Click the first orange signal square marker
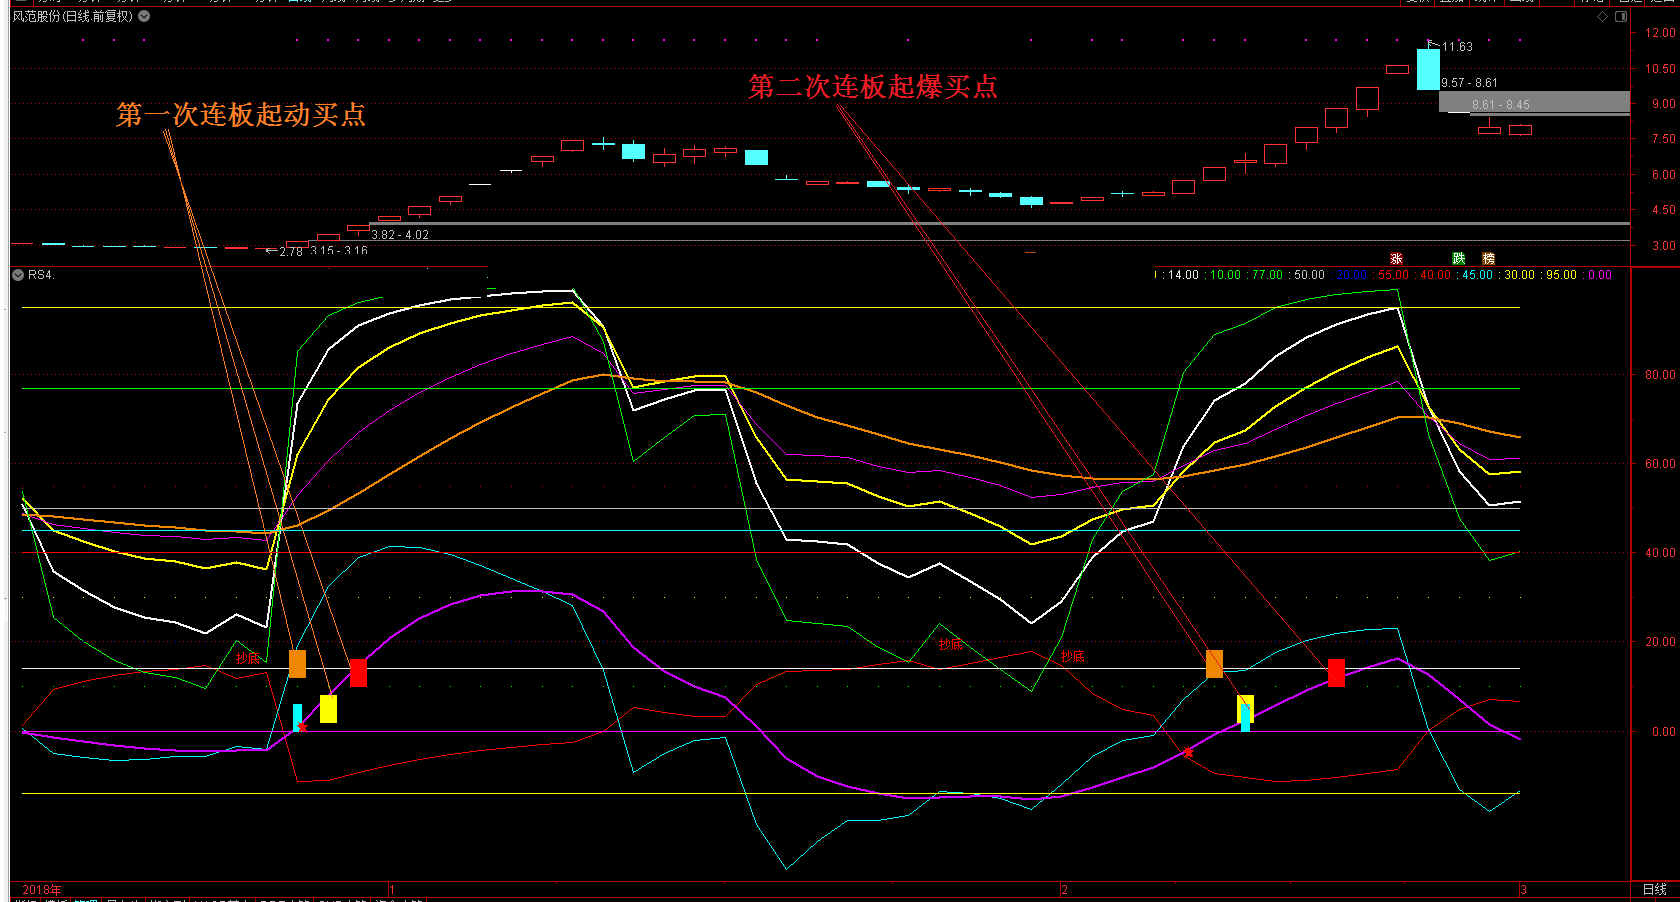1680x902 pixels. tap(297, 664)
